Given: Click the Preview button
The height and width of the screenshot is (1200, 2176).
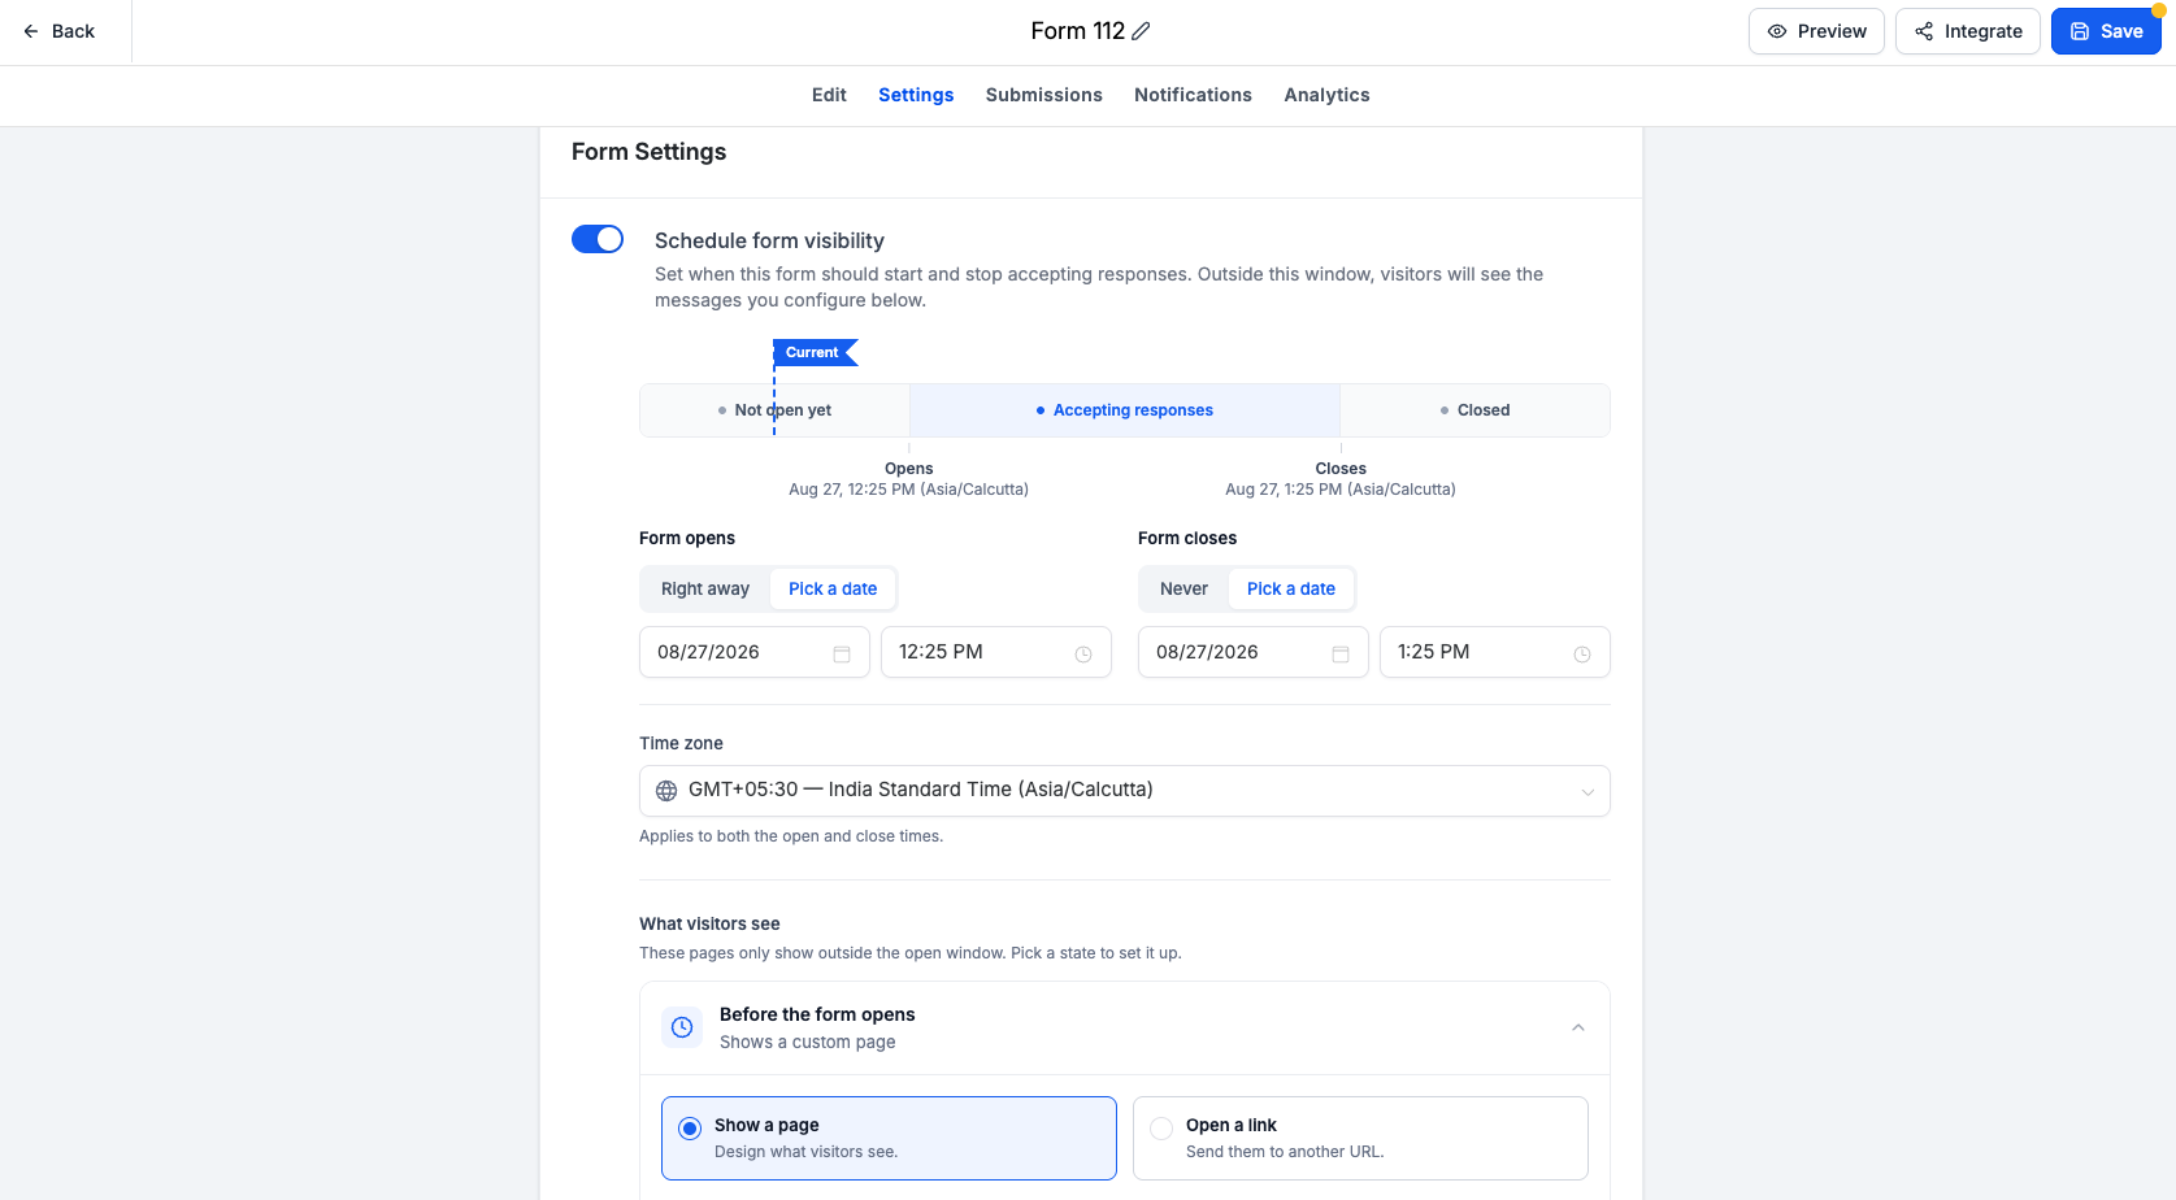Looking at the screenshot, I should coord(1816,31).
